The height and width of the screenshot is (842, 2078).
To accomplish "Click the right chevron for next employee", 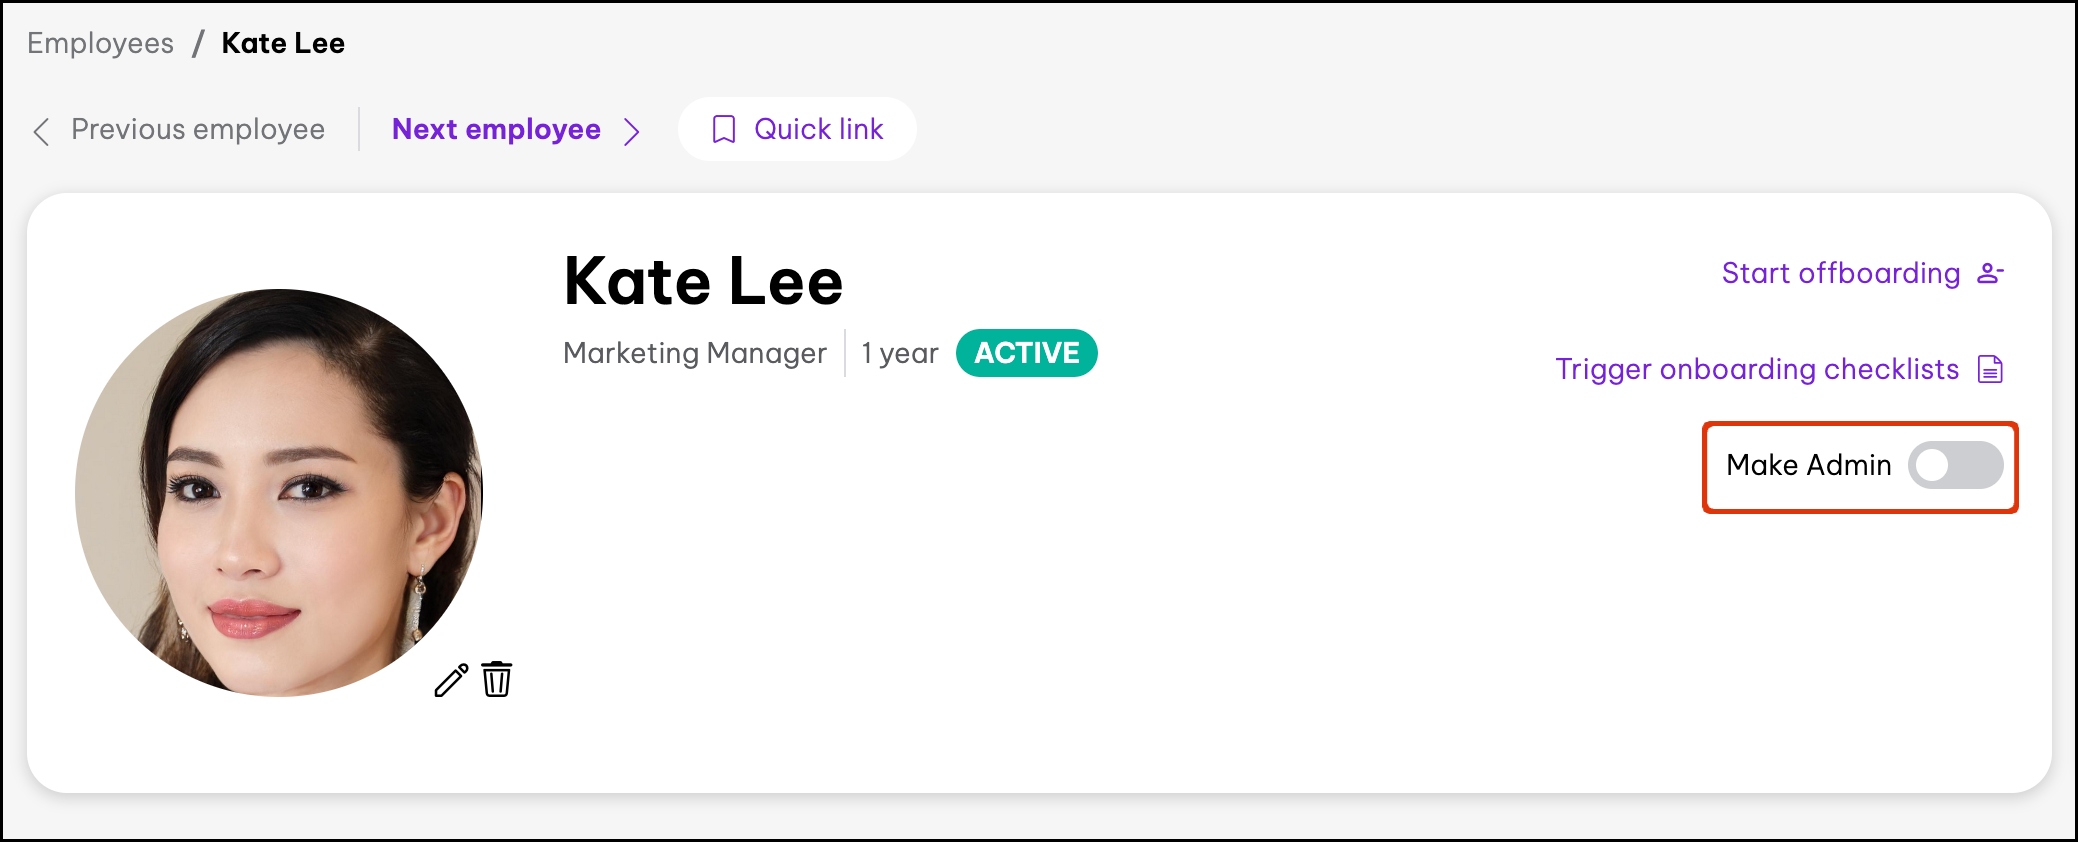I will point(632,131).
